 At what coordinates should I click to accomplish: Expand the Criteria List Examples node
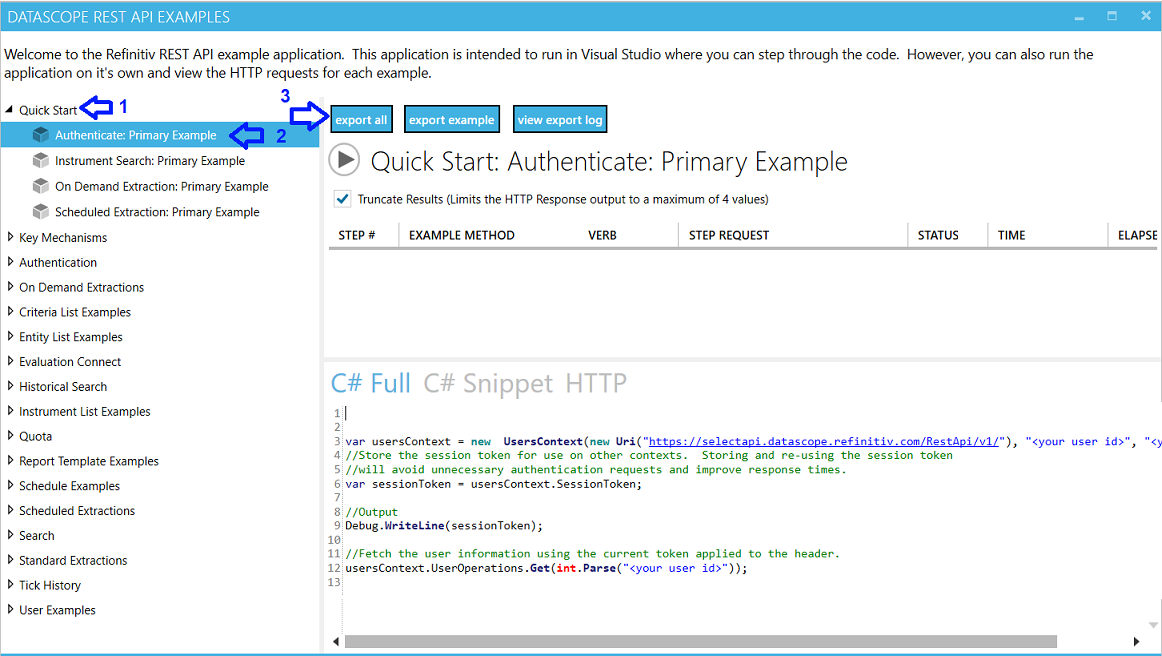coord(10,312)
